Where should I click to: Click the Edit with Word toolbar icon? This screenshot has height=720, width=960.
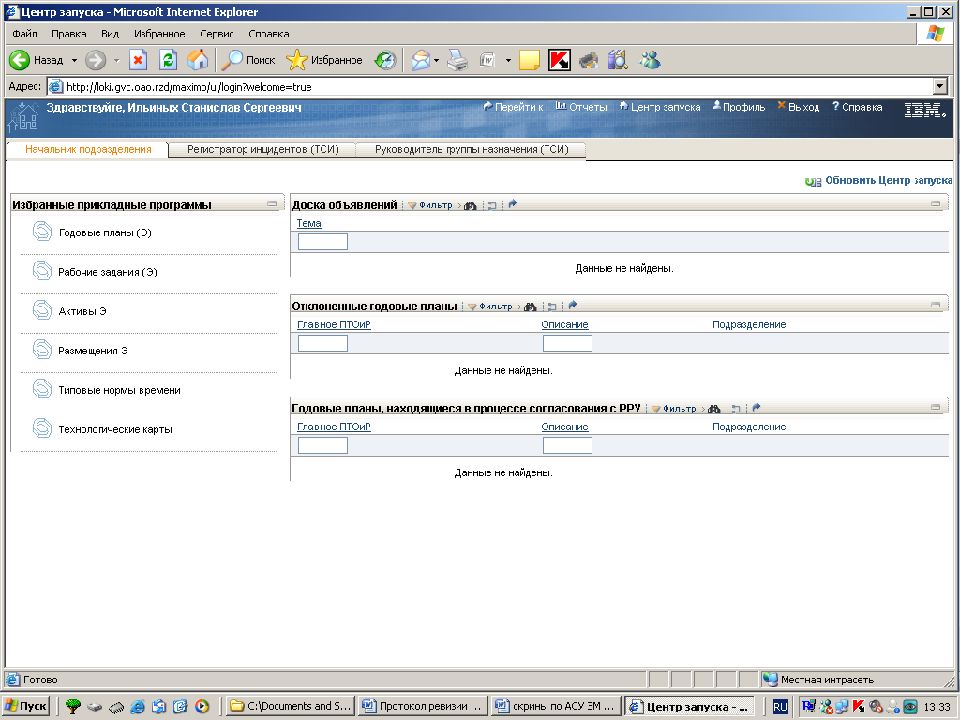487,60
